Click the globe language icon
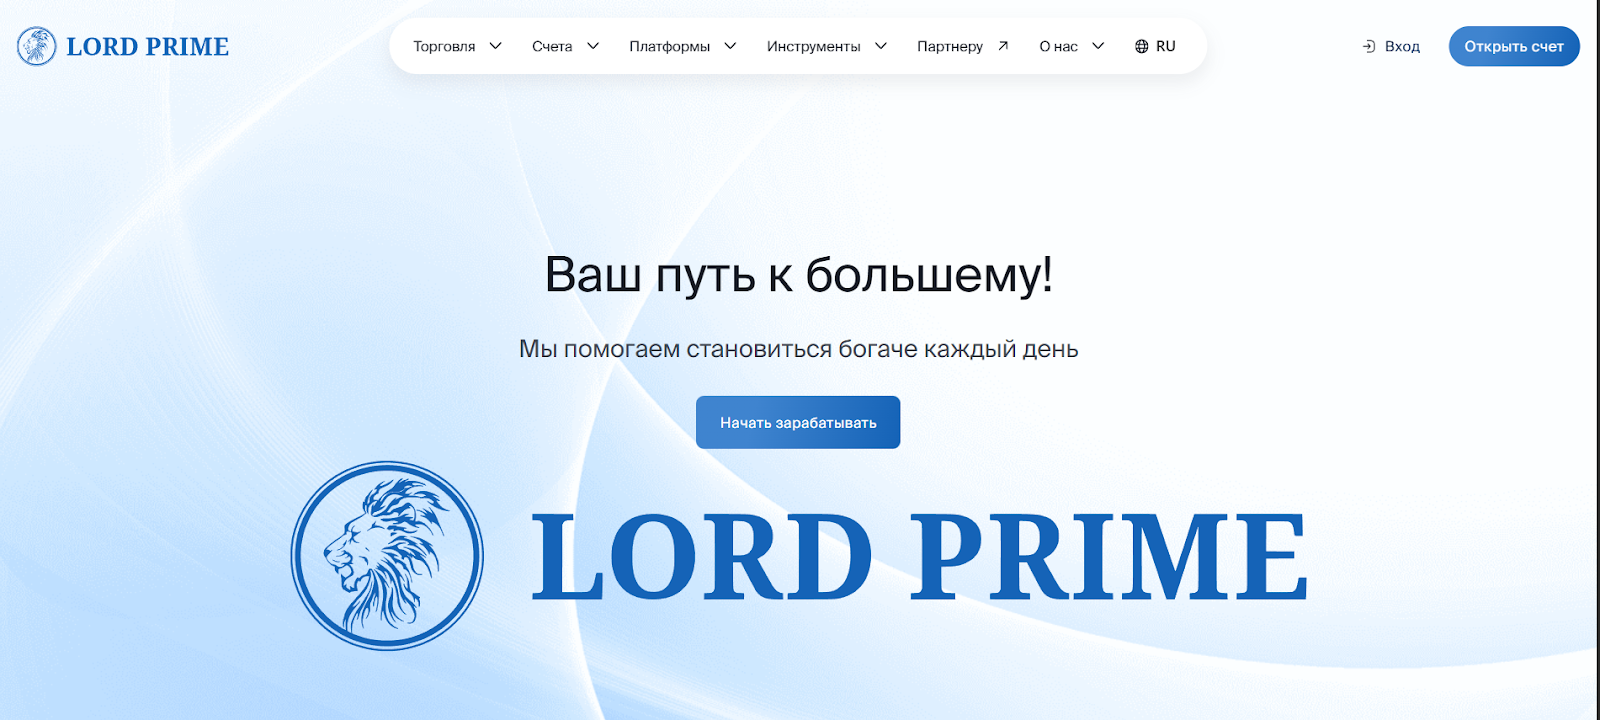Image resolution: width=1600 pixels, height=720 pixels. 1141,47
